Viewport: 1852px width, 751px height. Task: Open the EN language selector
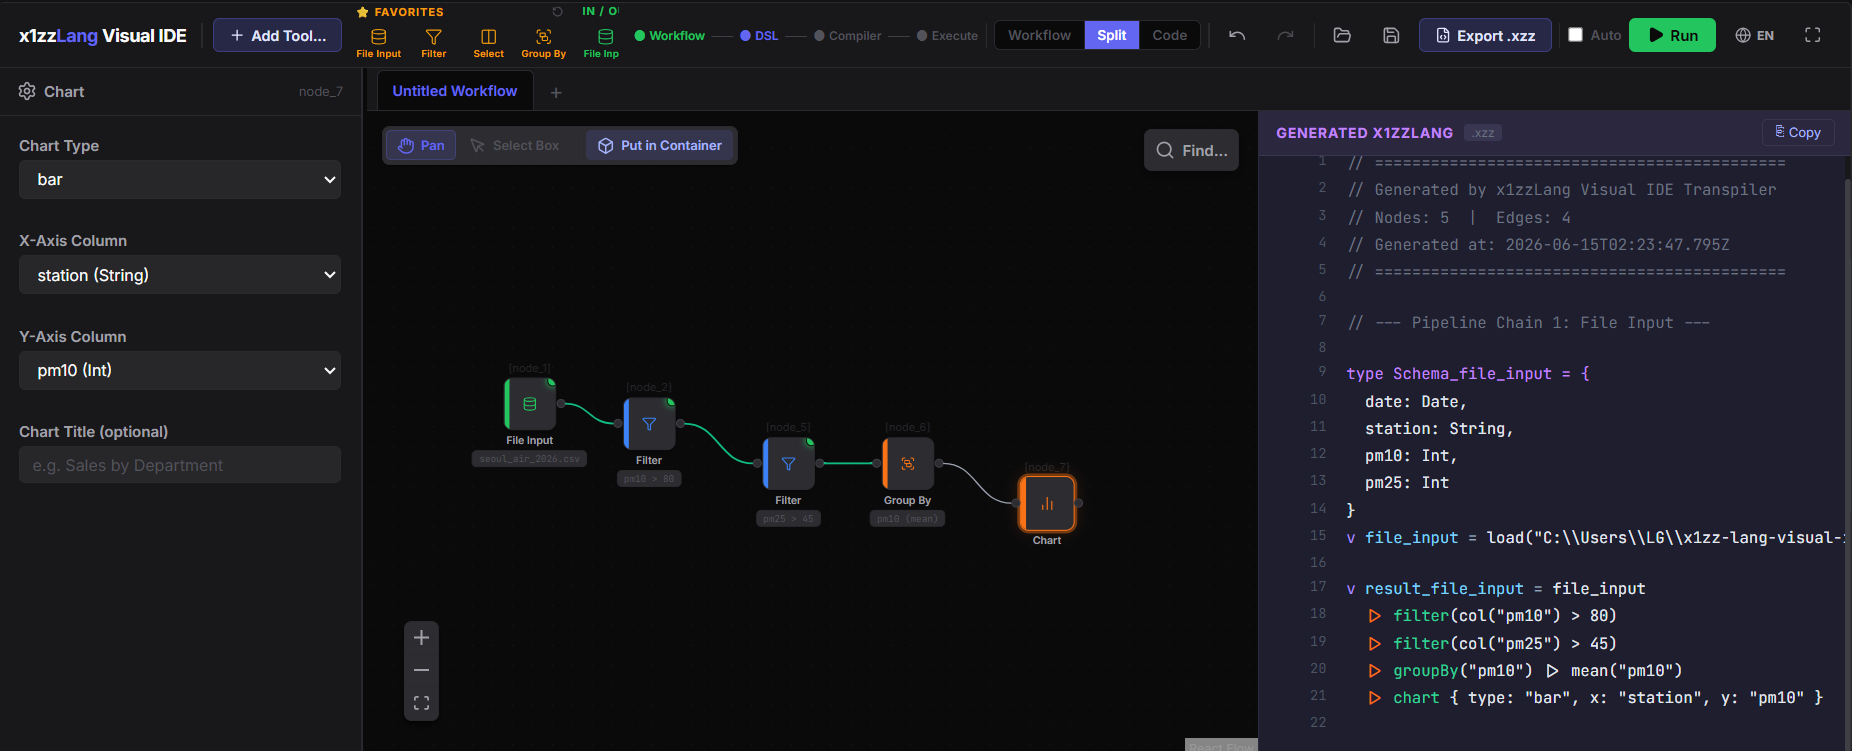tap(1755, 35)
